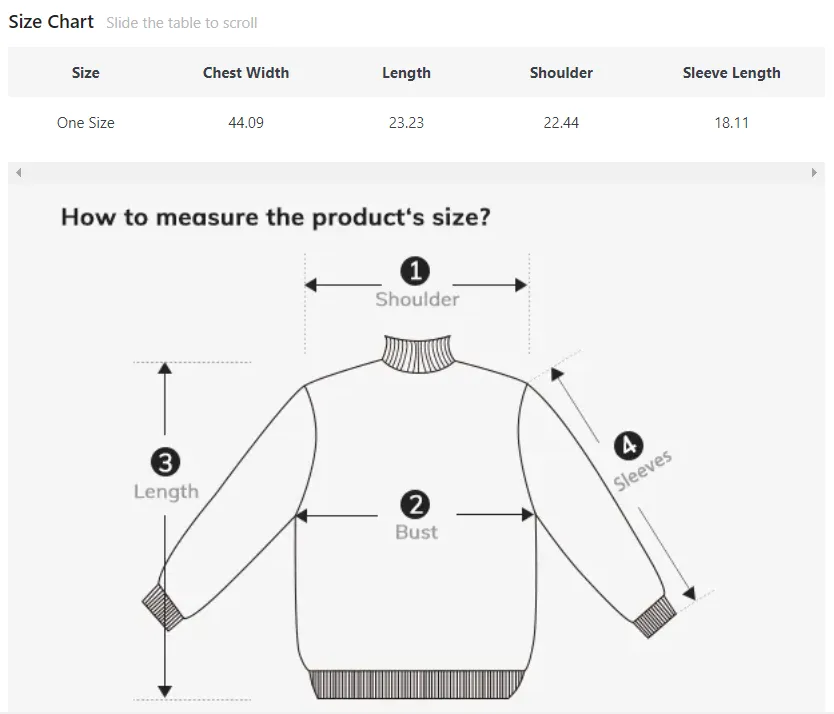Screen dimensions: 834x714
Task: Click the Size Chart heading
Action: [51, 22]
